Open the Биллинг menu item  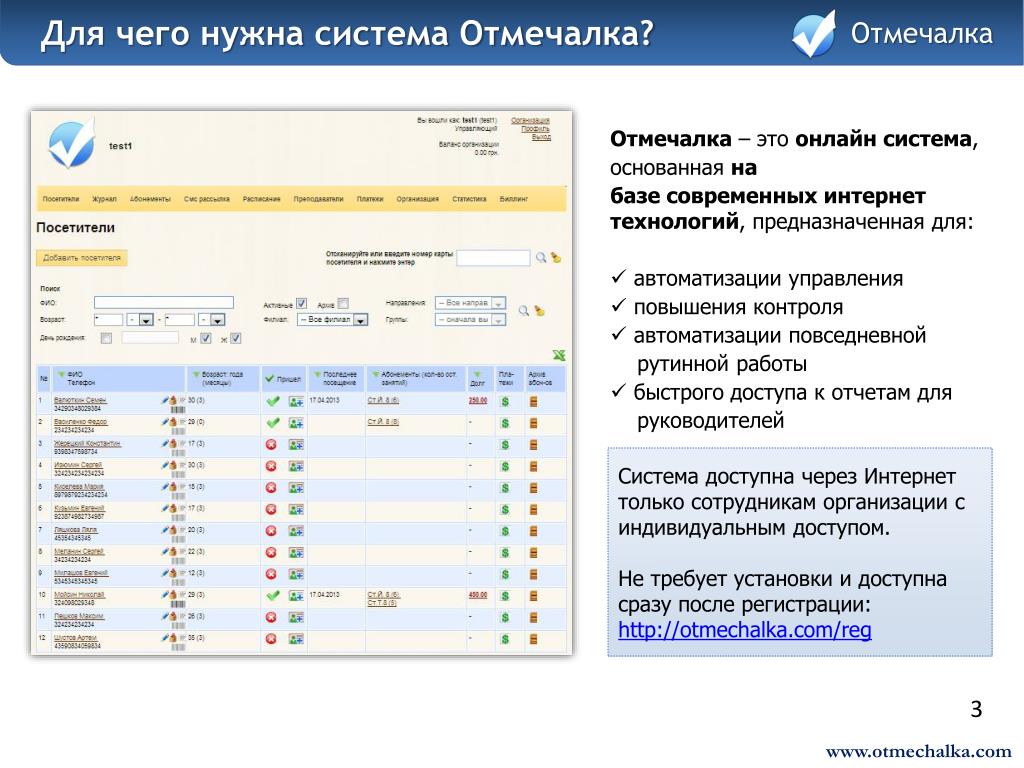tap(513, 199)
